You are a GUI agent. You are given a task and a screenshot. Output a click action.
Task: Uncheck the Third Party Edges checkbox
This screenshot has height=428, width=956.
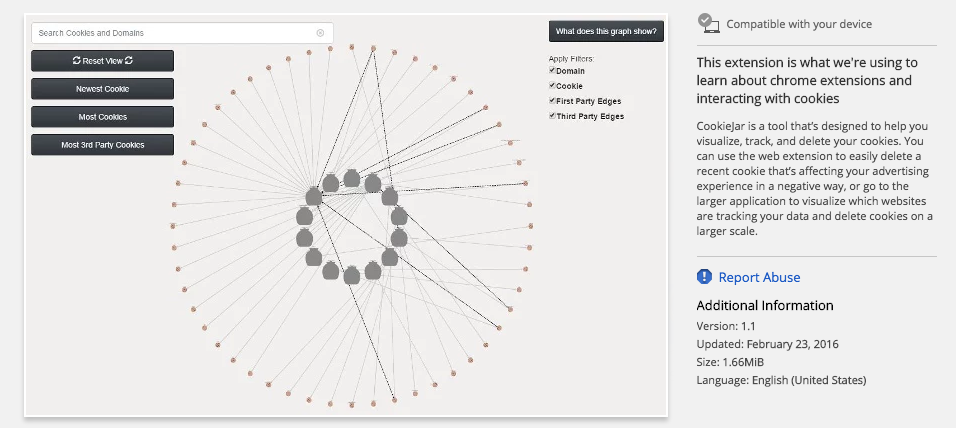552,116
